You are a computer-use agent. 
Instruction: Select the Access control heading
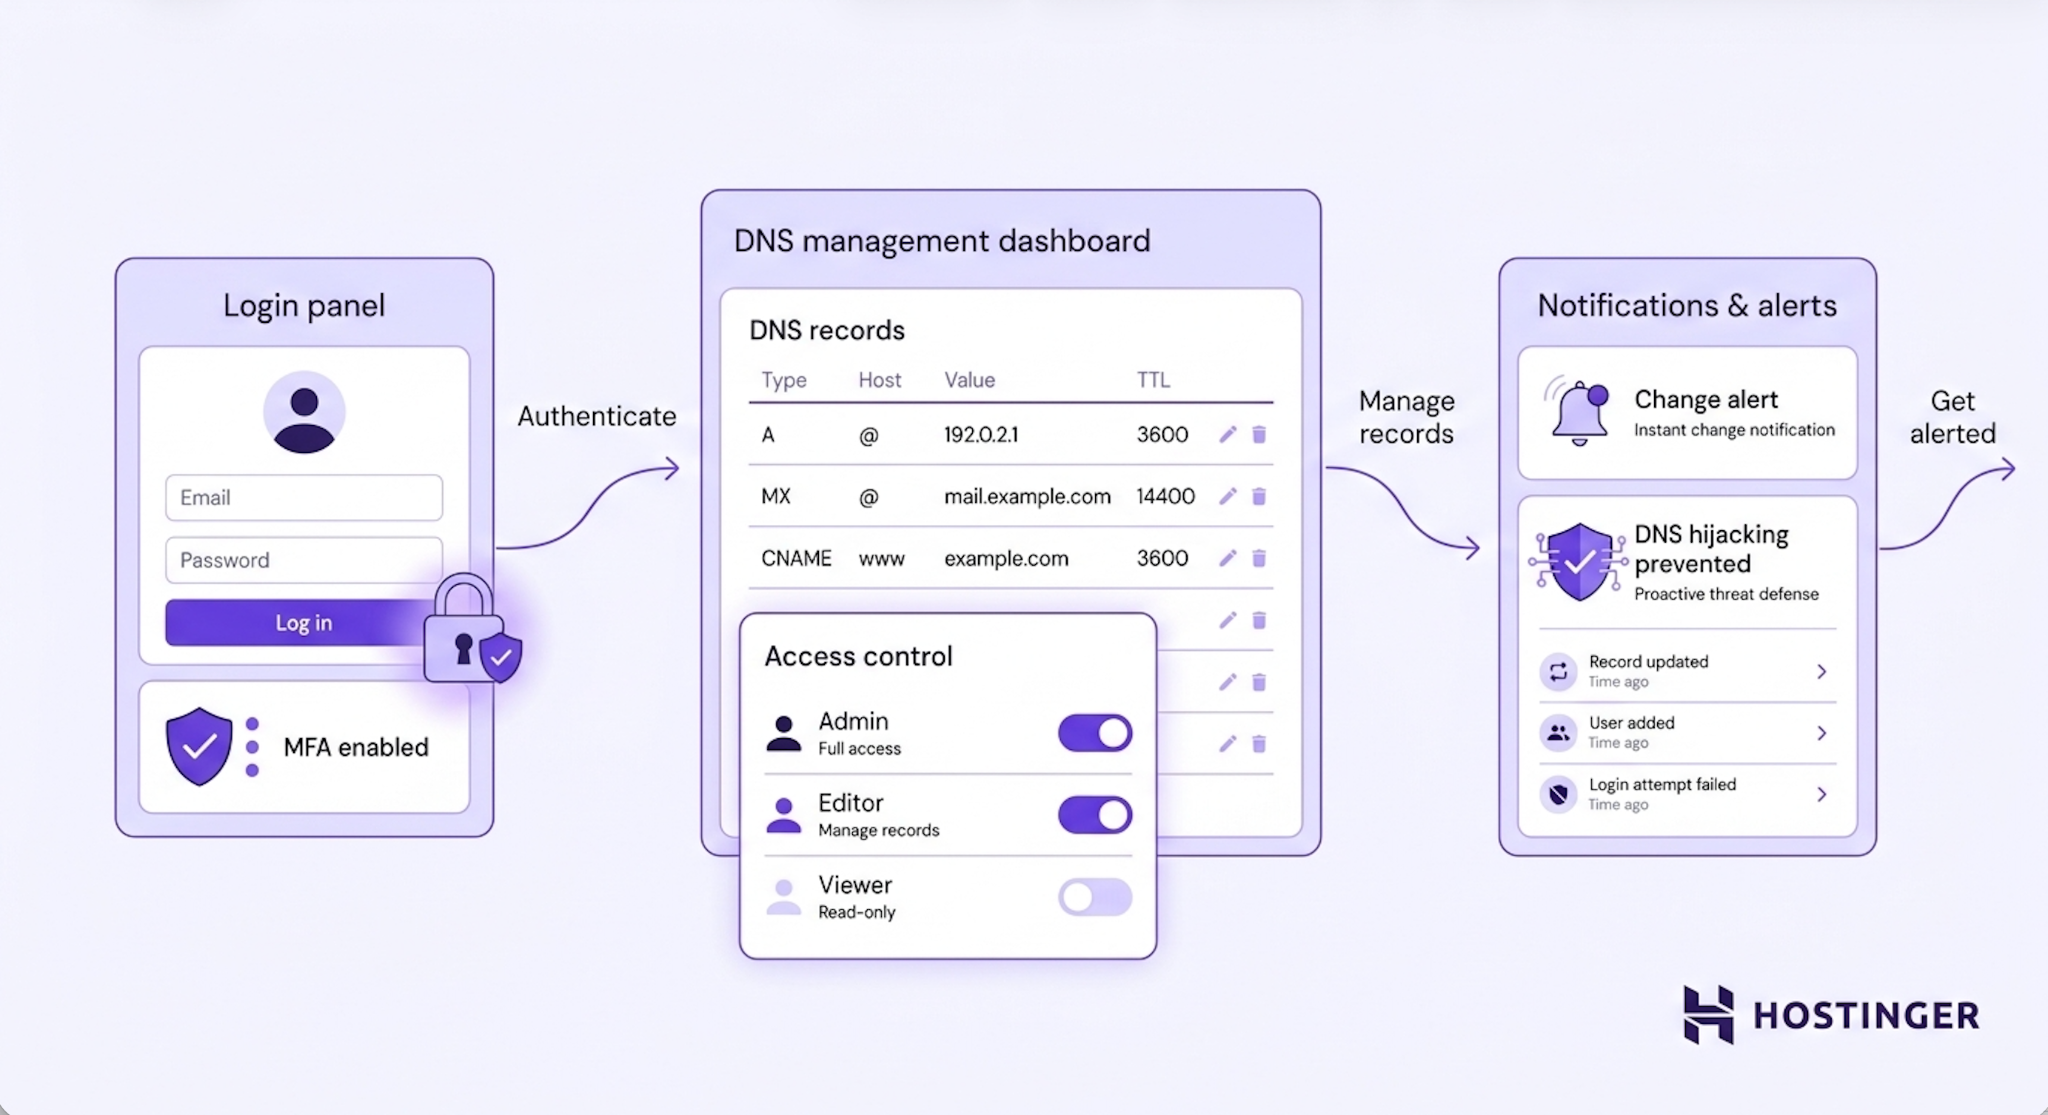click(858, 656)
